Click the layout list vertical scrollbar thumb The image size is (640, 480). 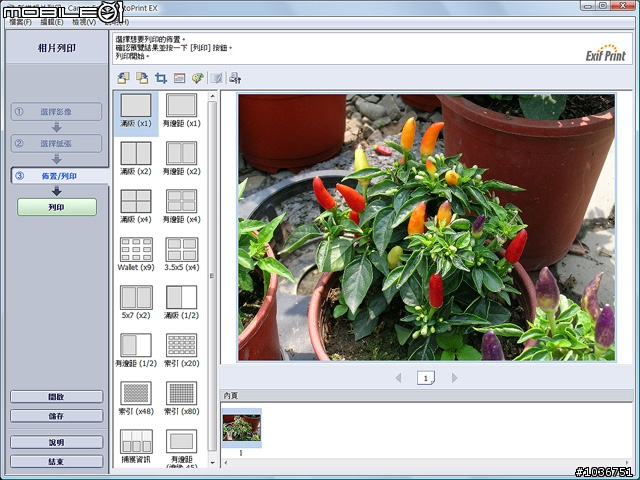tap(212, 276)
